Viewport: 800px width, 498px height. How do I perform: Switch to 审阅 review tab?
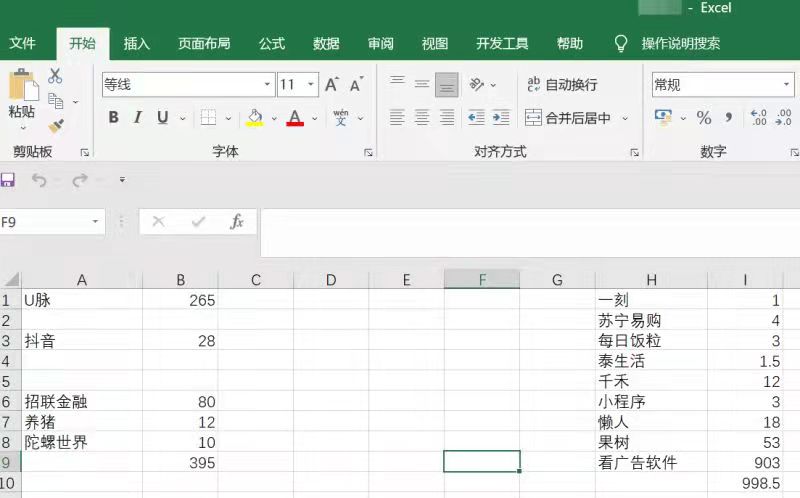381,43
